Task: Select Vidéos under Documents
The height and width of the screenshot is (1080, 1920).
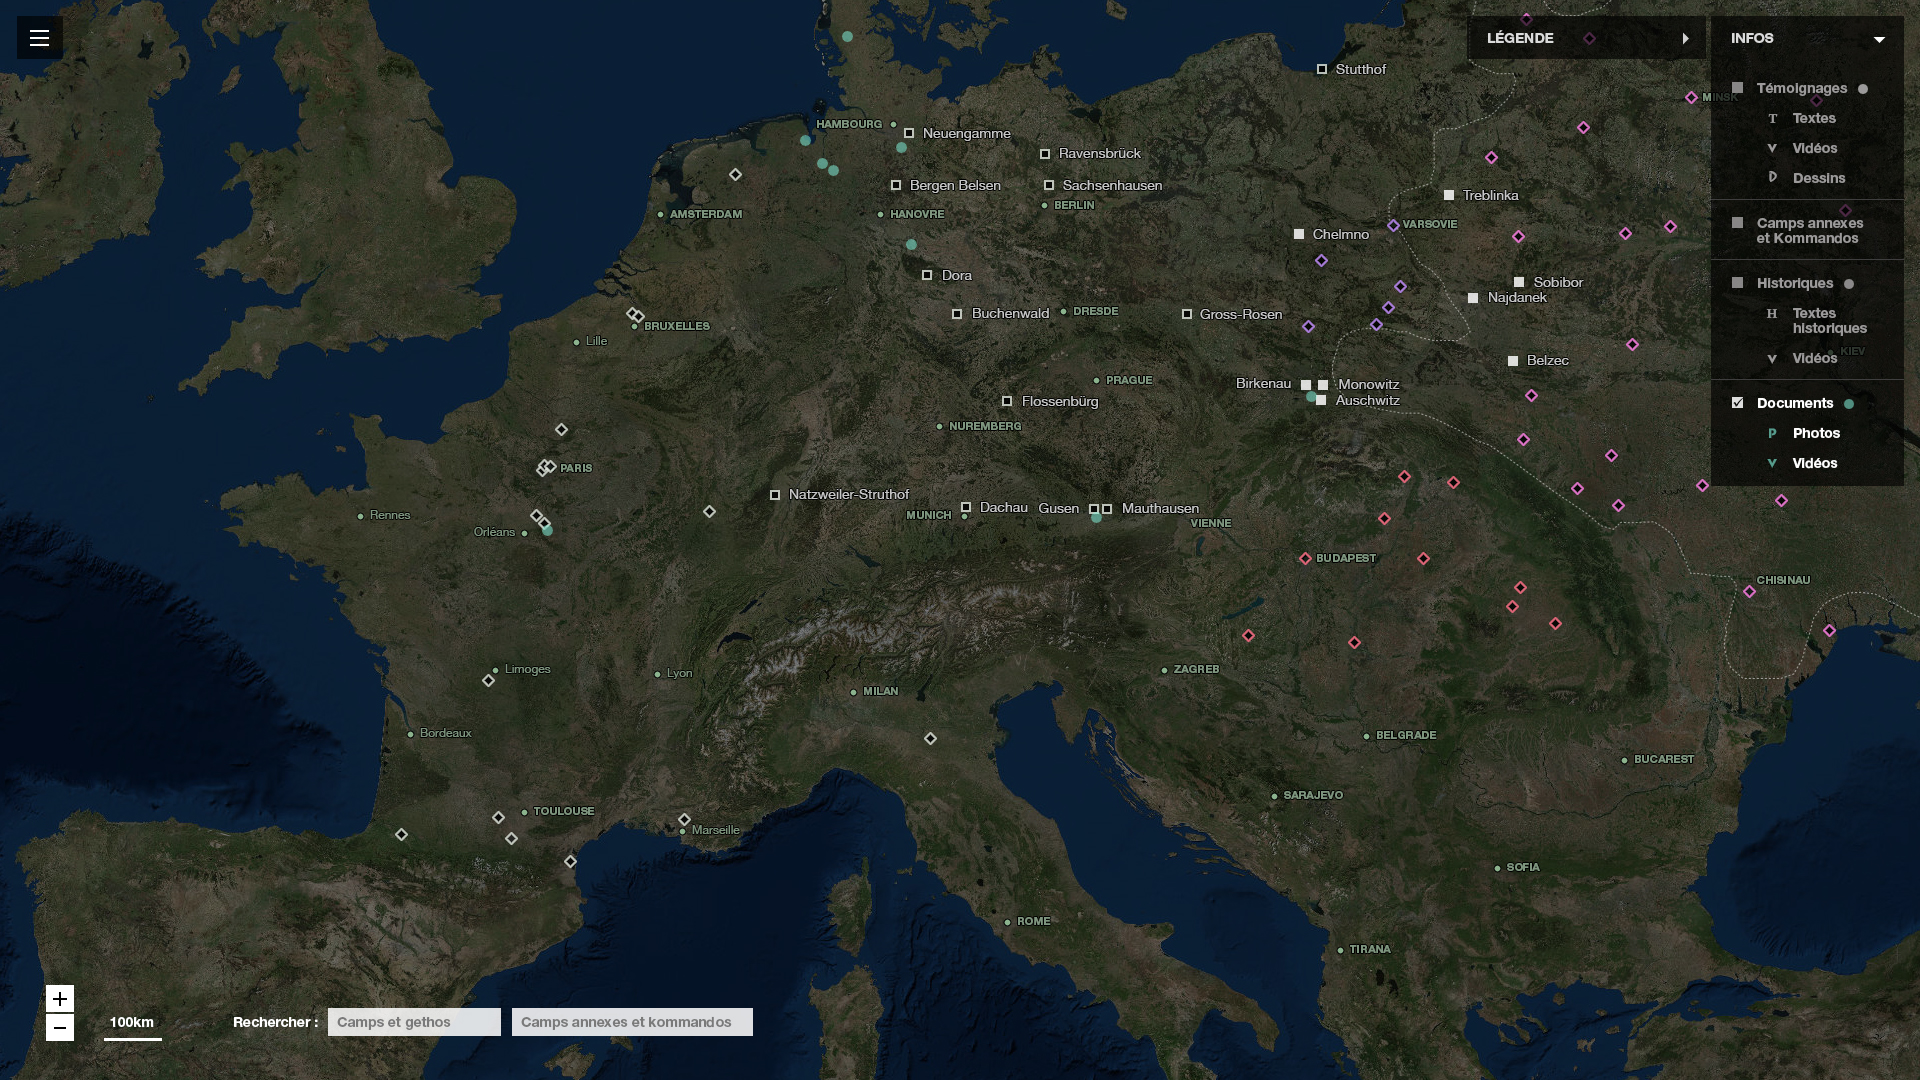Action: pos(1815,463)
